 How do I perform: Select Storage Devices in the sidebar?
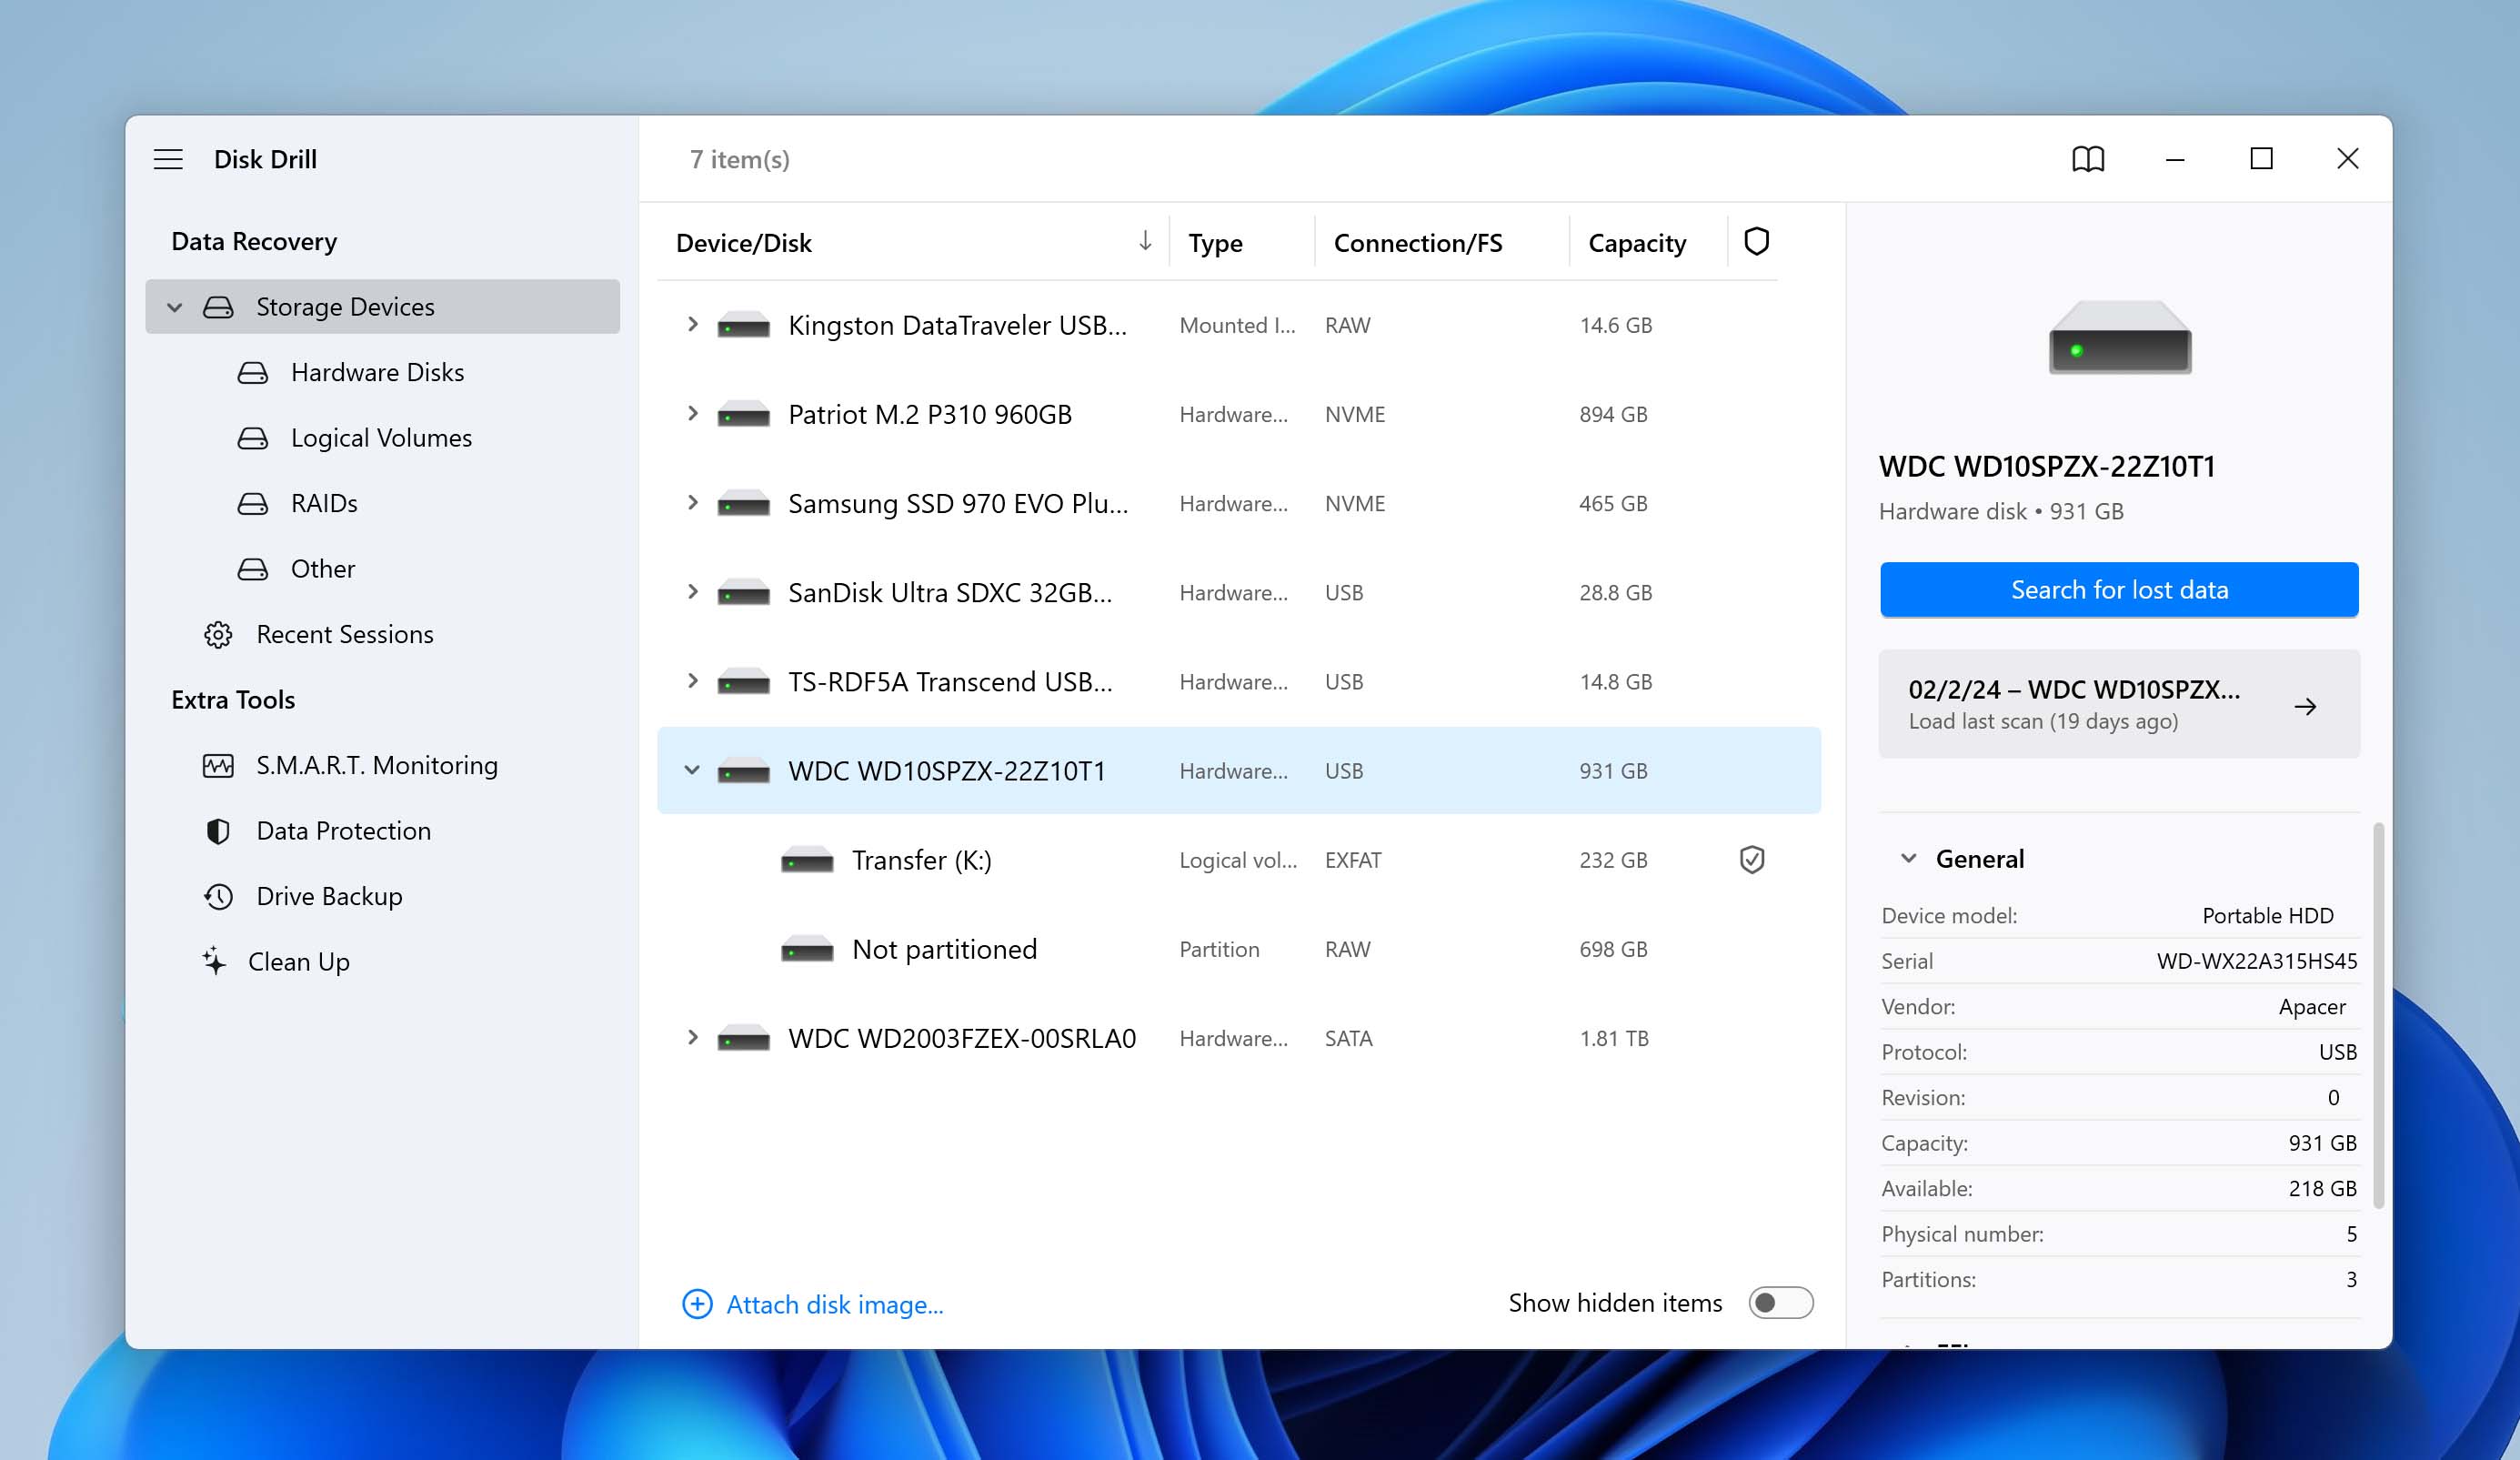(346, 306)
